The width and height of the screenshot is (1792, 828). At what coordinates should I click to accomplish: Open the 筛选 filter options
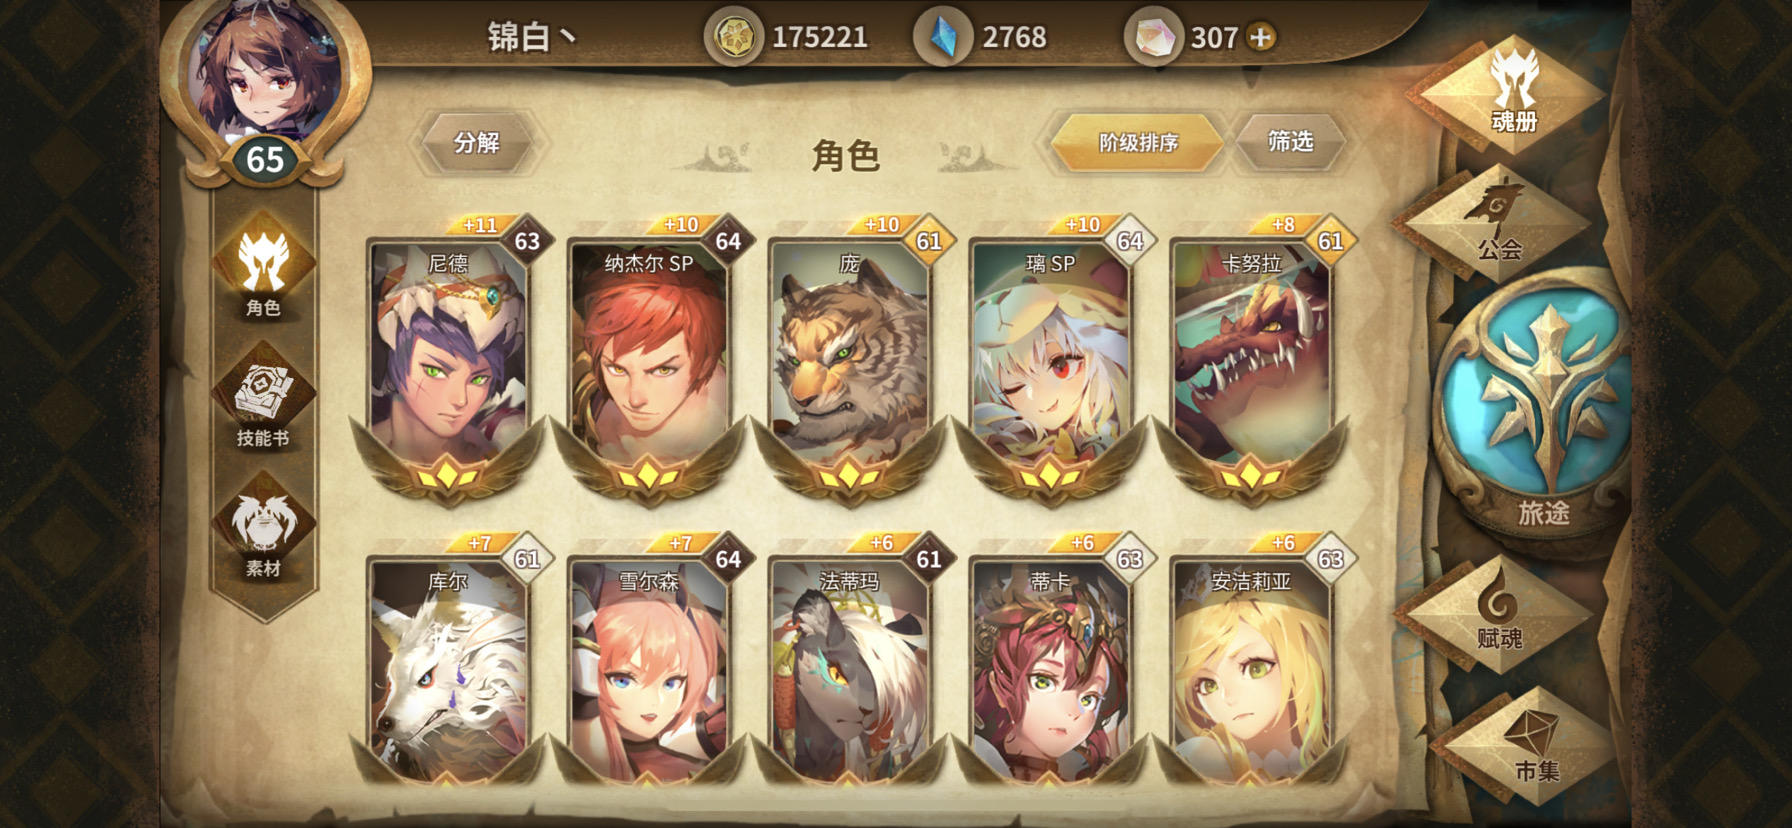tap(1290, 142)
